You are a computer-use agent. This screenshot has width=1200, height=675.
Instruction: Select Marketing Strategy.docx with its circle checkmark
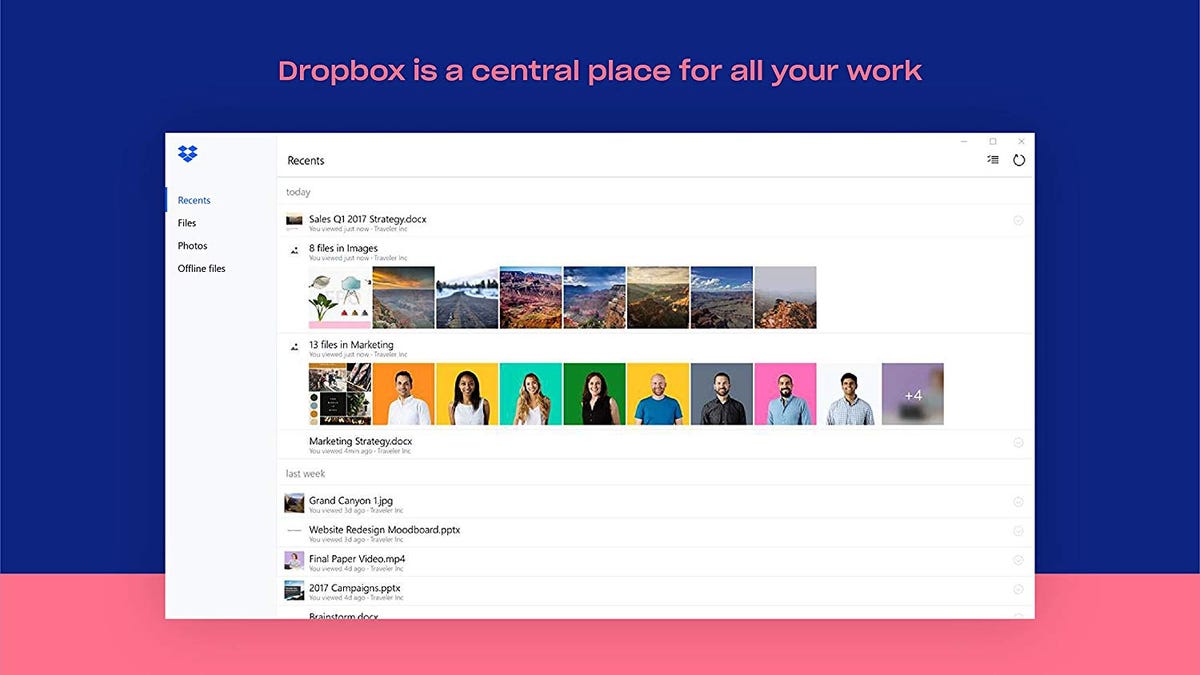(x=1018, y=442)
